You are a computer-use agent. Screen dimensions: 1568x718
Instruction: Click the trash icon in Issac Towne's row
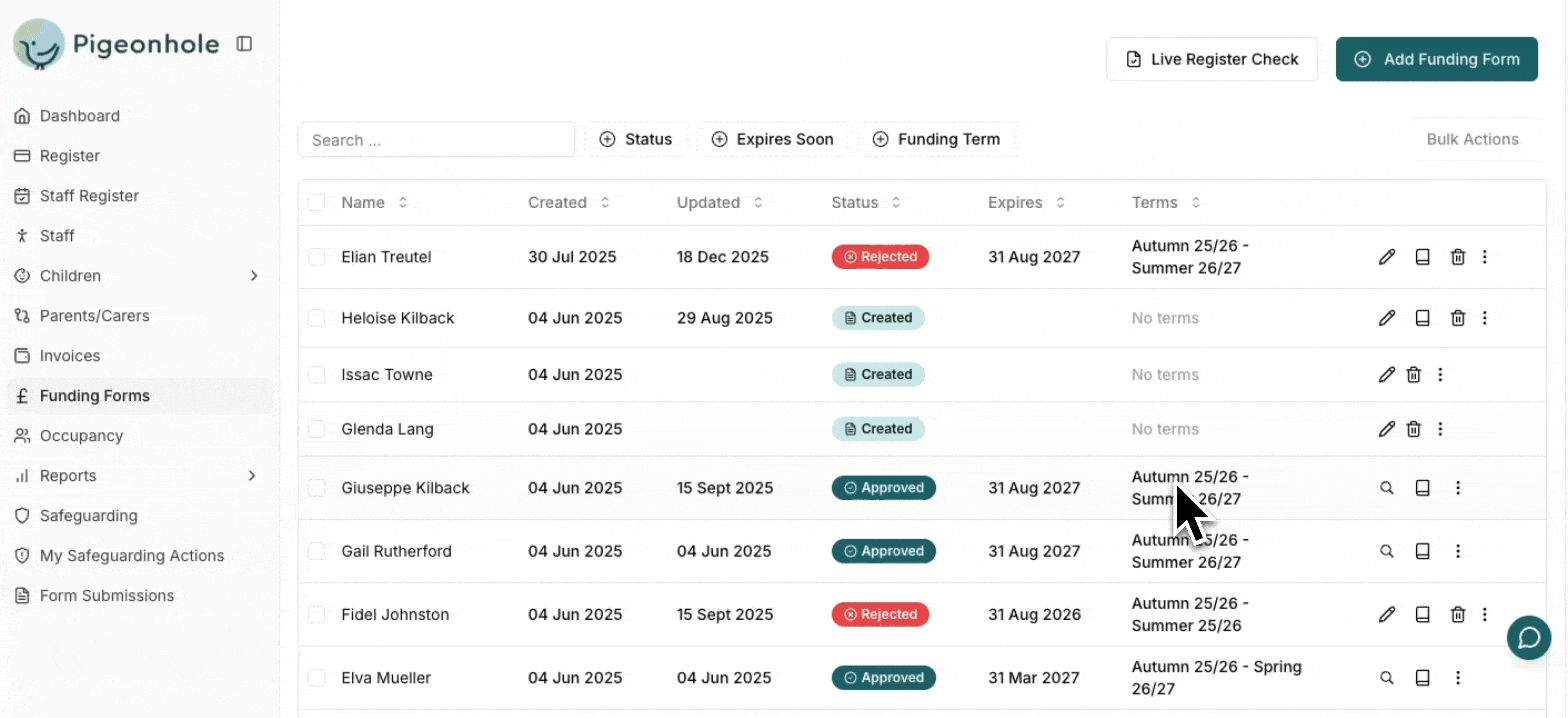point(1413,375)
